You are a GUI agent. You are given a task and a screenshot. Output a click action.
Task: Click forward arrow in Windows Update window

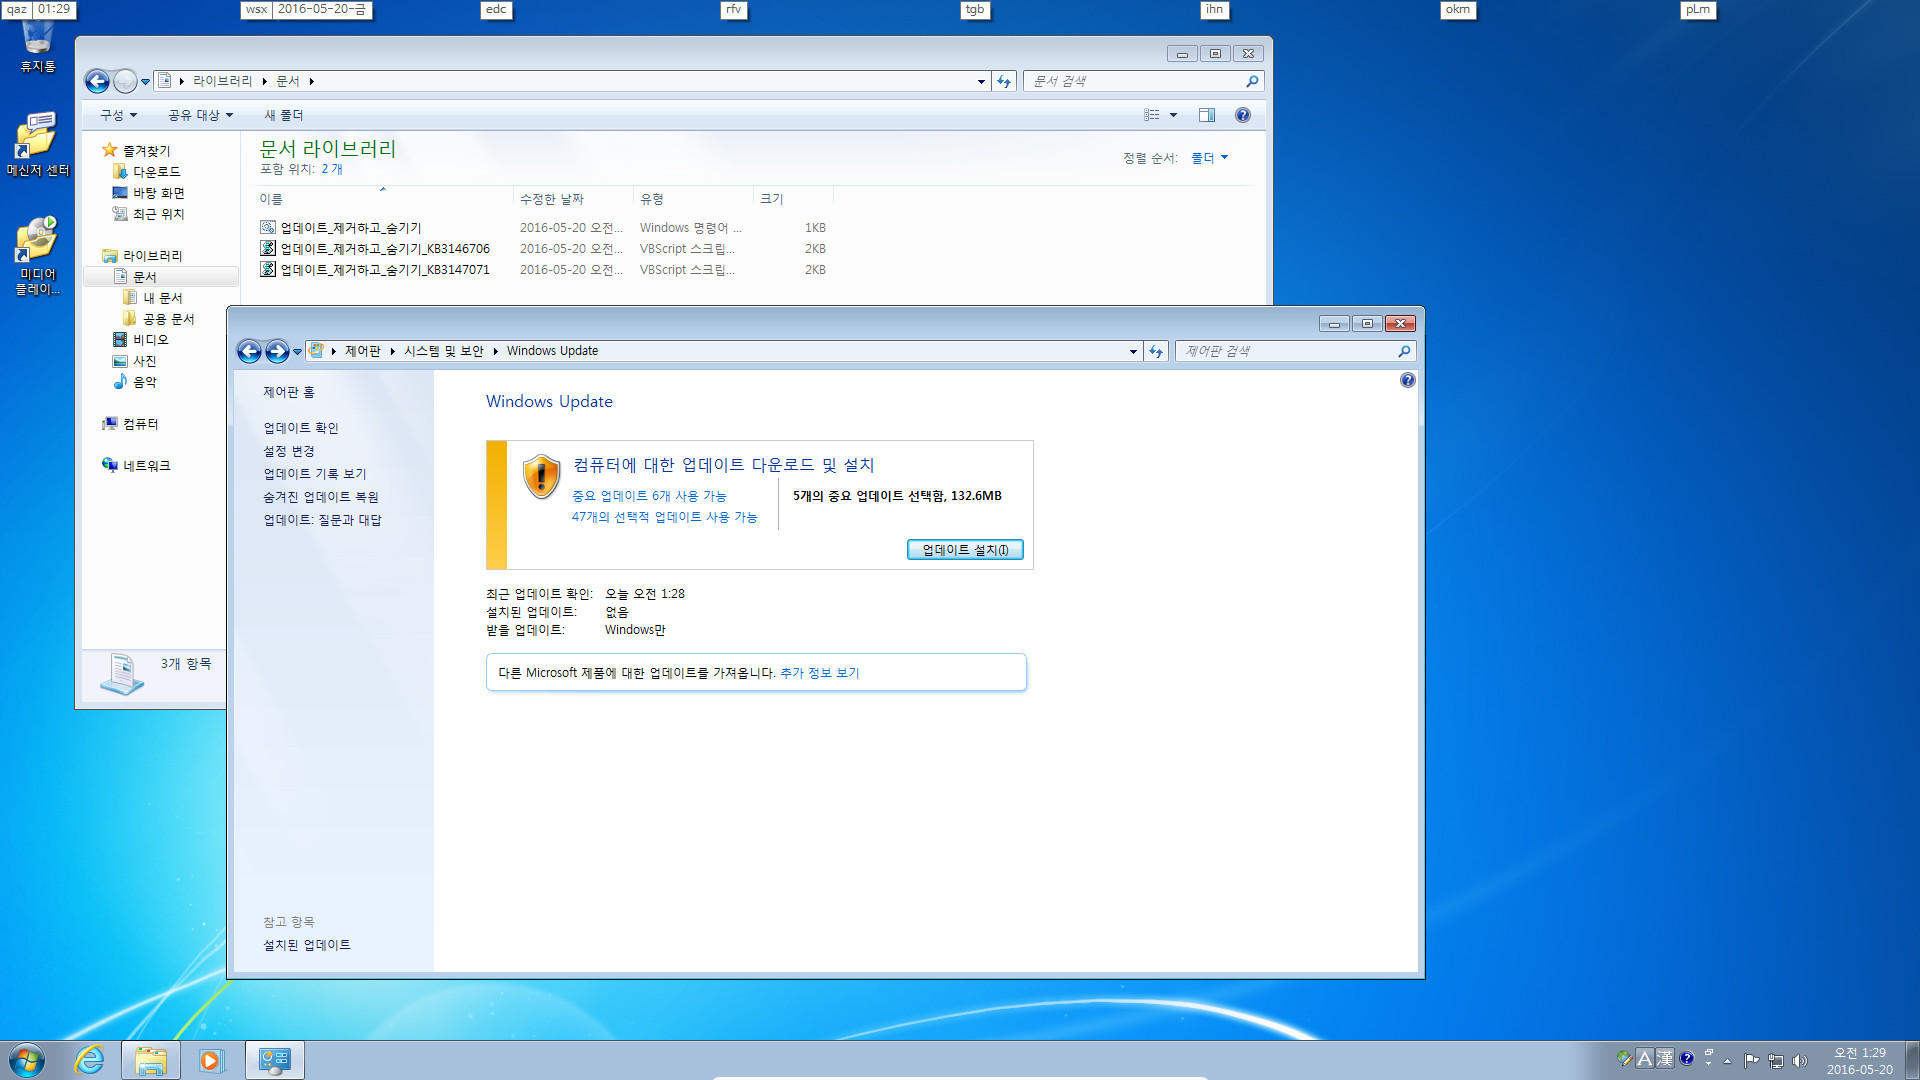point(277,351)
